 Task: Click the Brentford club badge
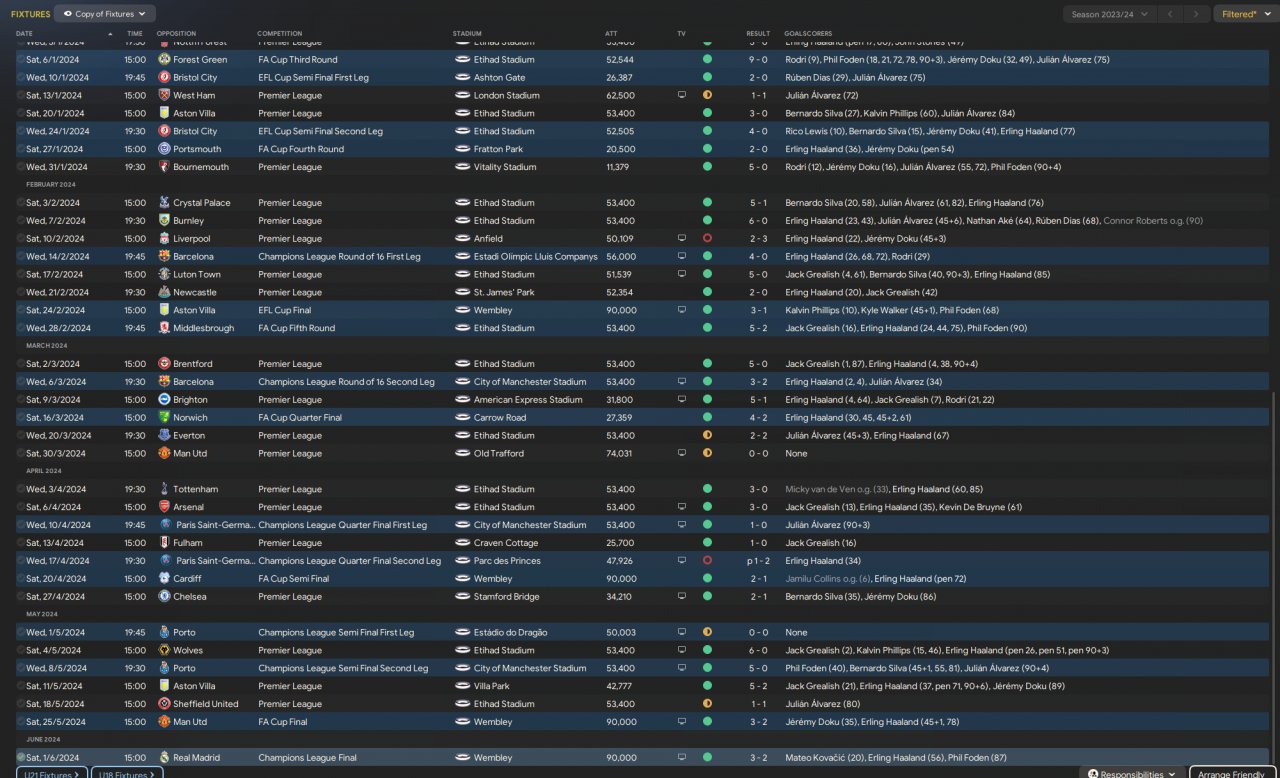pos(164,364)
